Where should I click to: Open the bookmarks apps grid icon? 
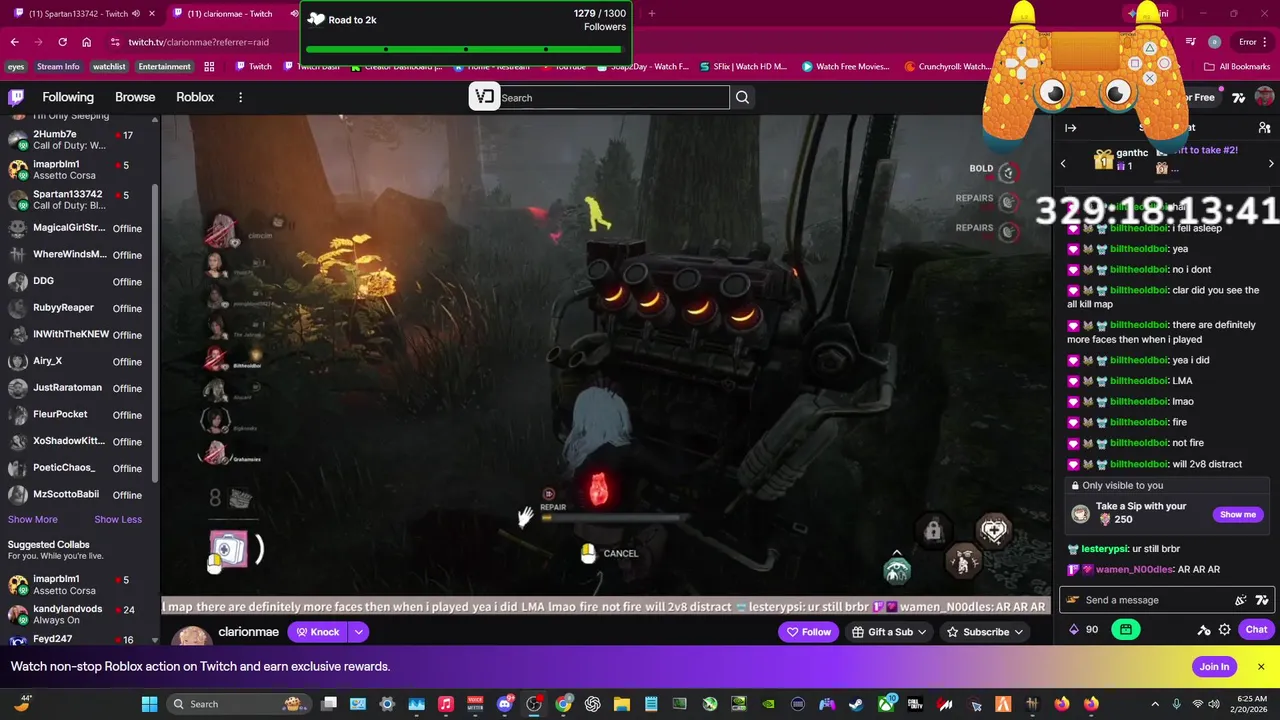[x=209, y=67]
